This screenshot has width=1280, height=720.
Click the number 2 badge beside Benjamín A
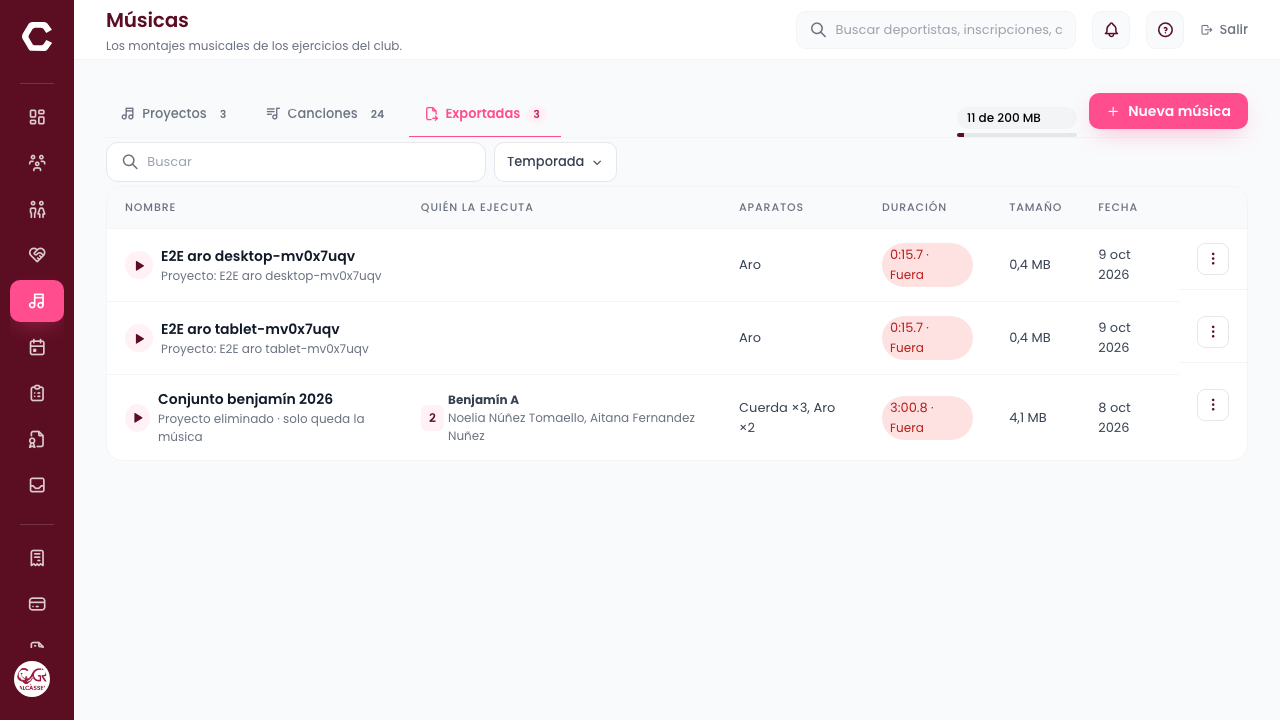(x=432, y=418)
